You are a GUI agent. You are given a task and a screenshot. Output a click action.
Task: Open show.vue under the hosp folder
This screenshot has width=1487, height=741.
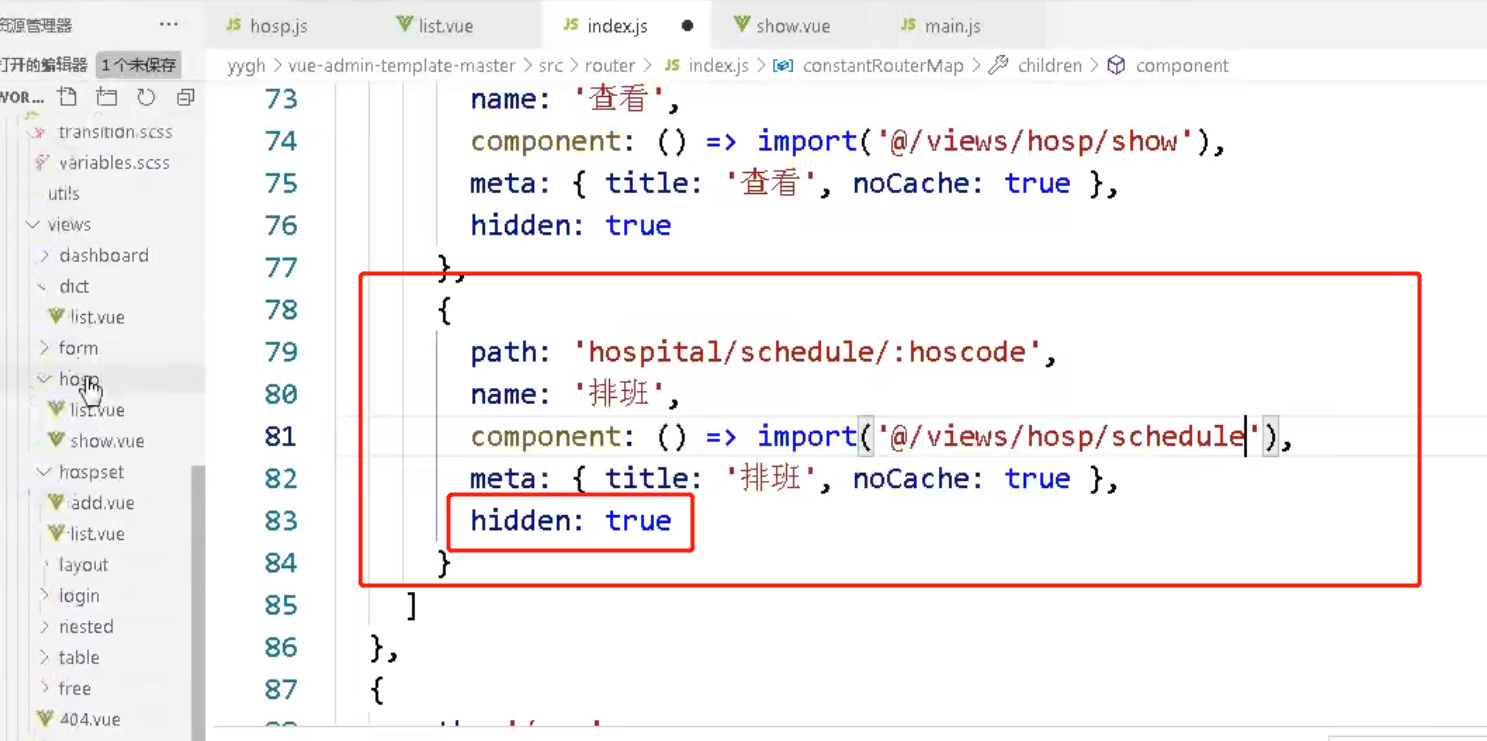[107, 441]
